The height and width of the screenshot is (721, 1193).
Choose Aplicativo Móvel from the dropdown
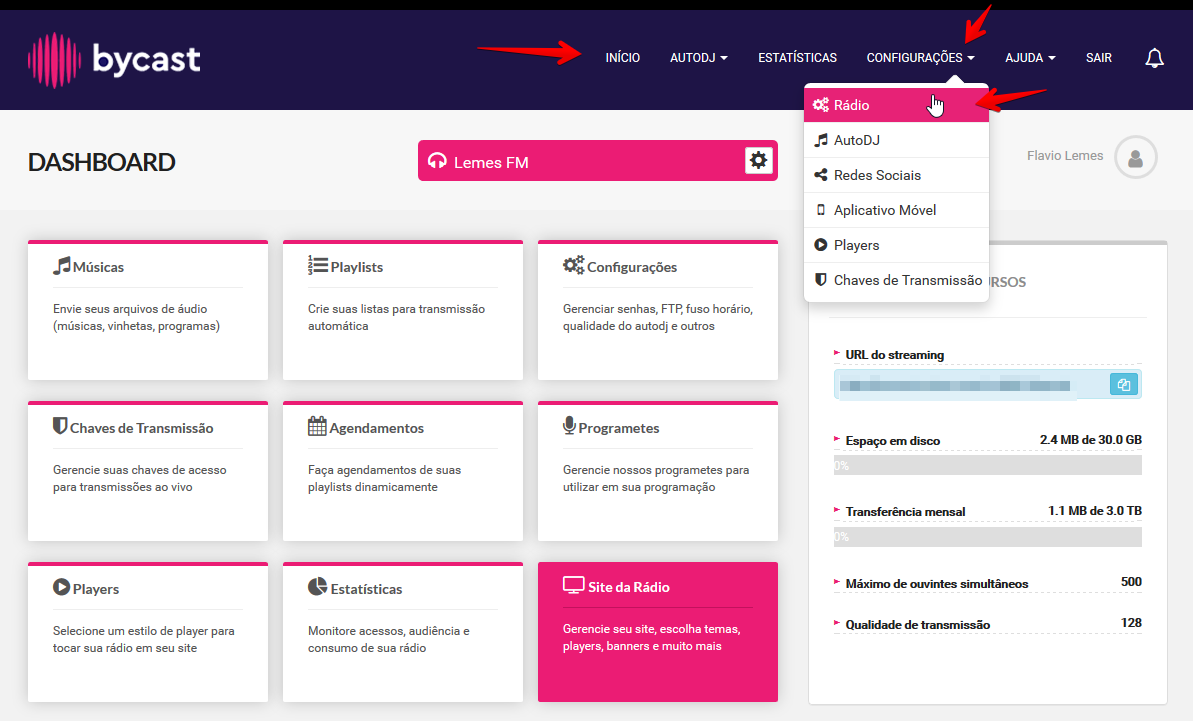tap(896, 210)
